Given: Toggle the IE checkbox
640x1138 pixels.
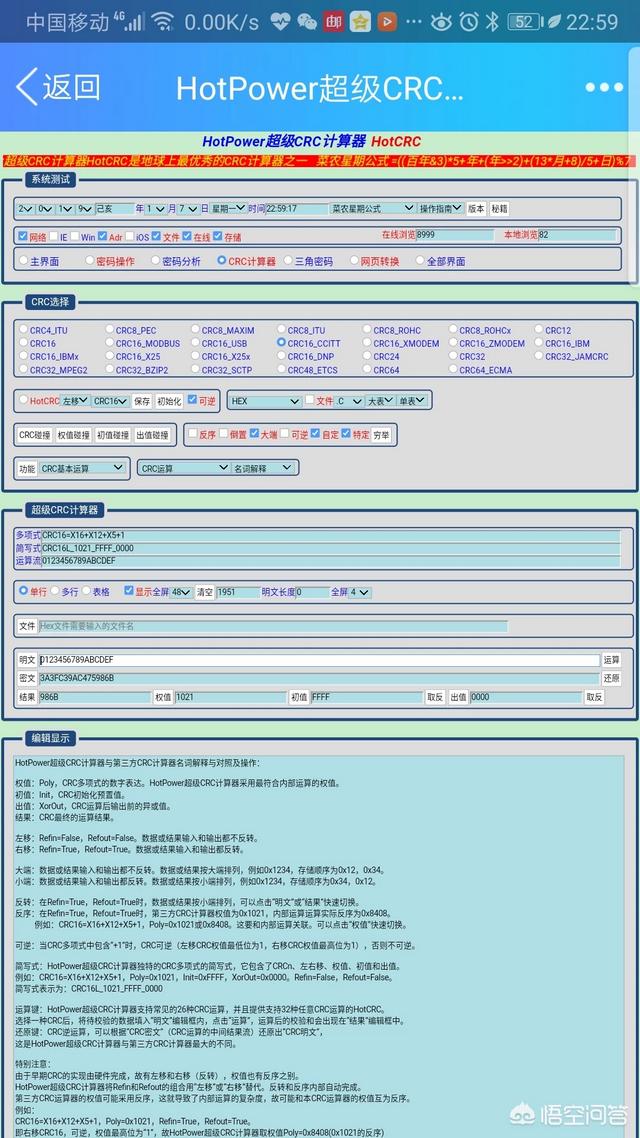Looking at the screenshot, I should point(54,236).
